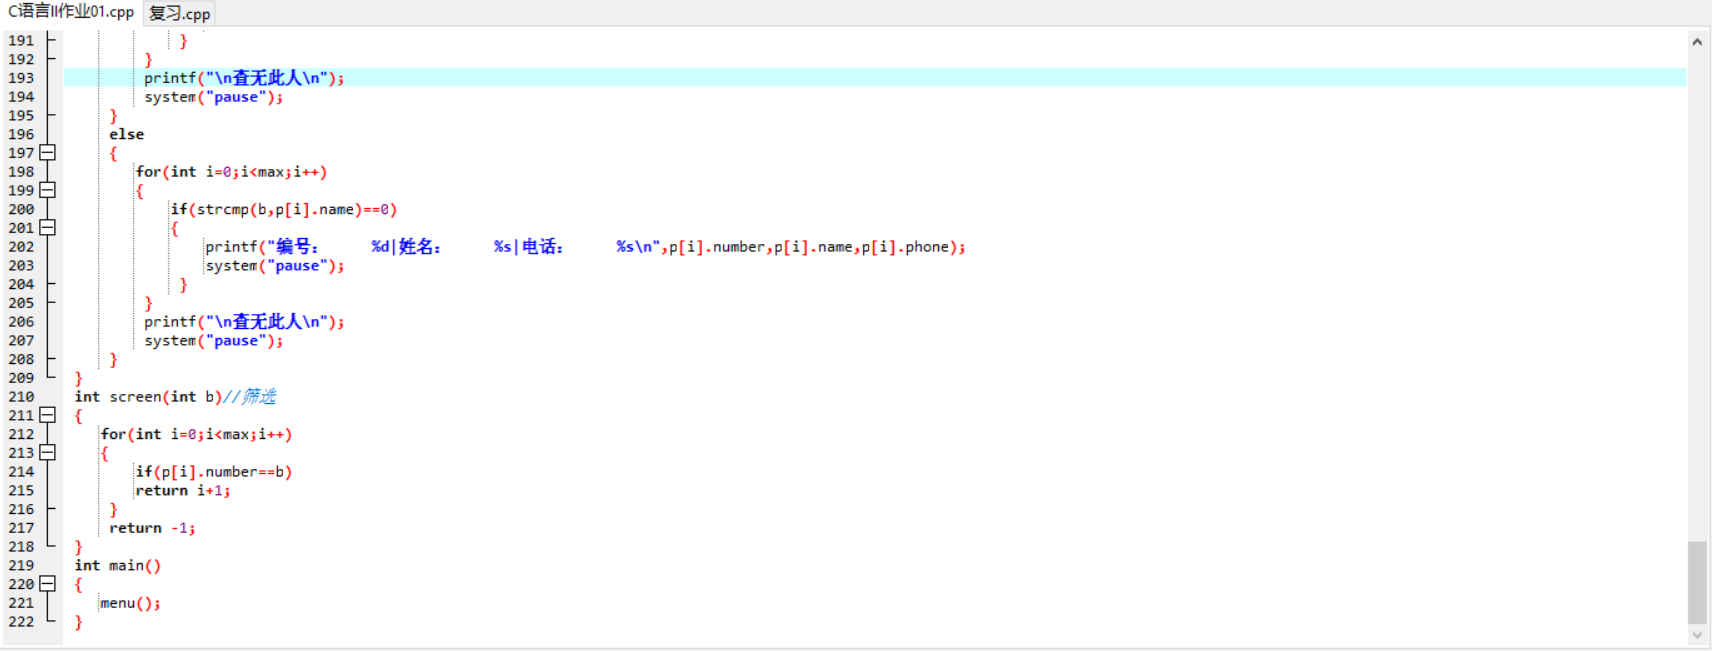Click line number 222 in the gutter
Screen dimensions: 1712x651
(21, 622)
